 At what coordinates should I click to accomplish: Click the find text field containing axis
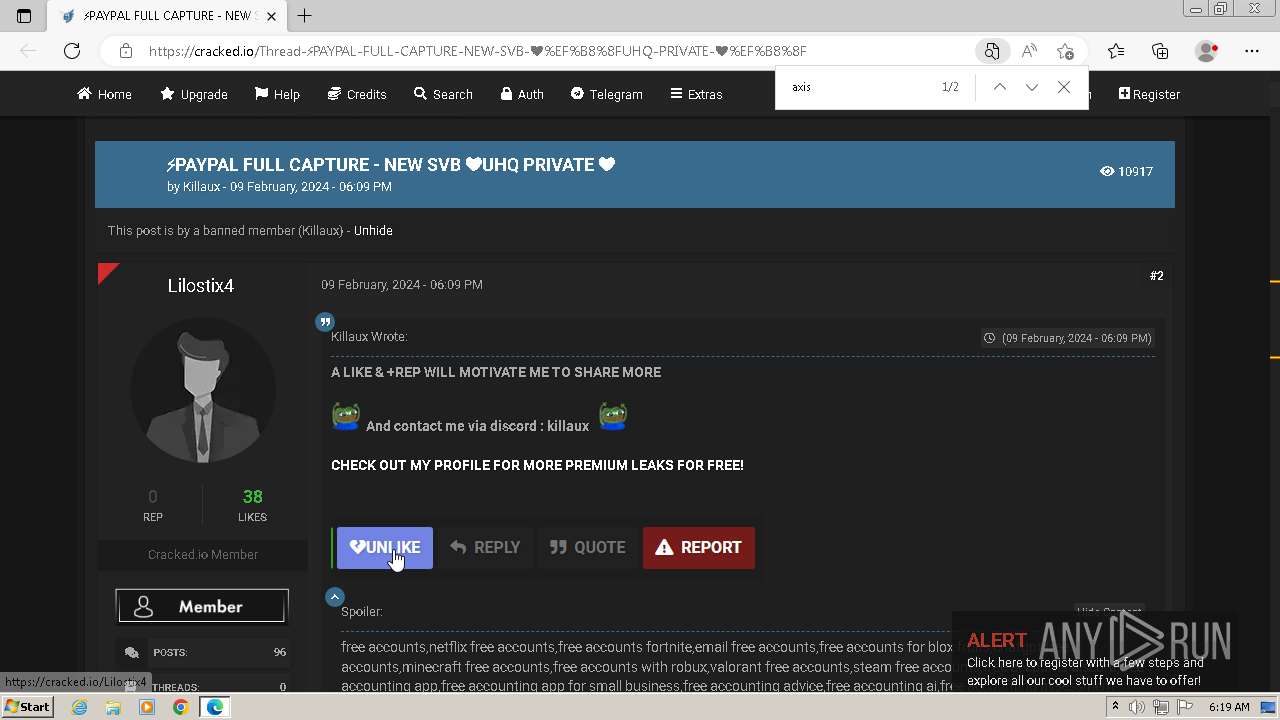860,87
